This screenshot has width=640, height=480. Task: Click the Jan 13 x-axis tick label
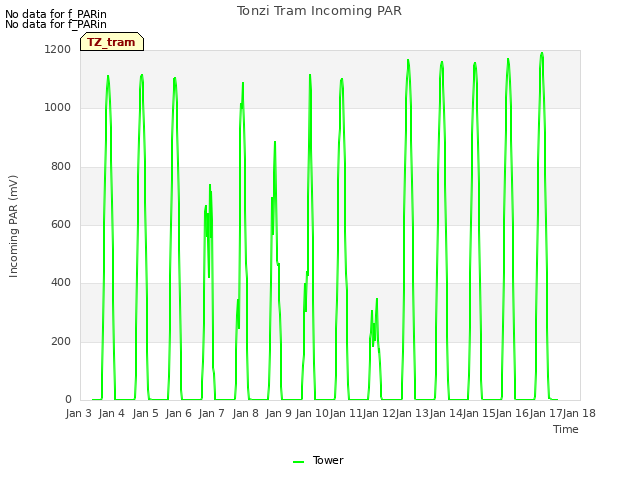[x=412, y=413]
